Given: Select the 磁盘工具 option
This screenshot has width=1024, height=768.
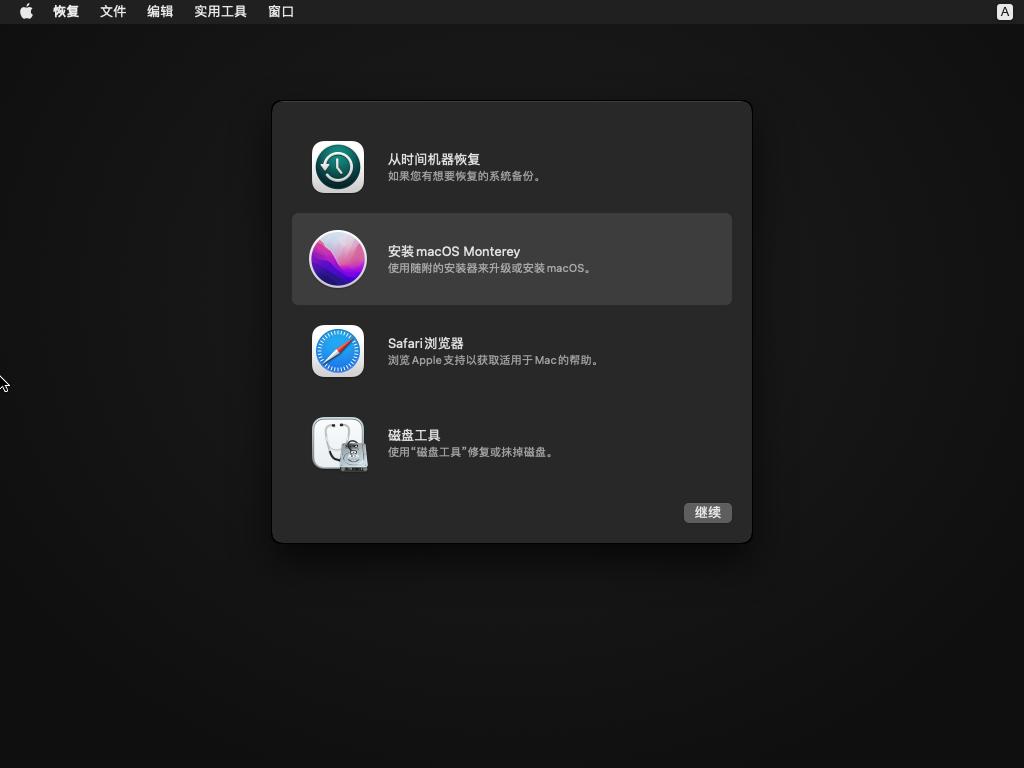Looking at the screenshot, I should (511, 443).
